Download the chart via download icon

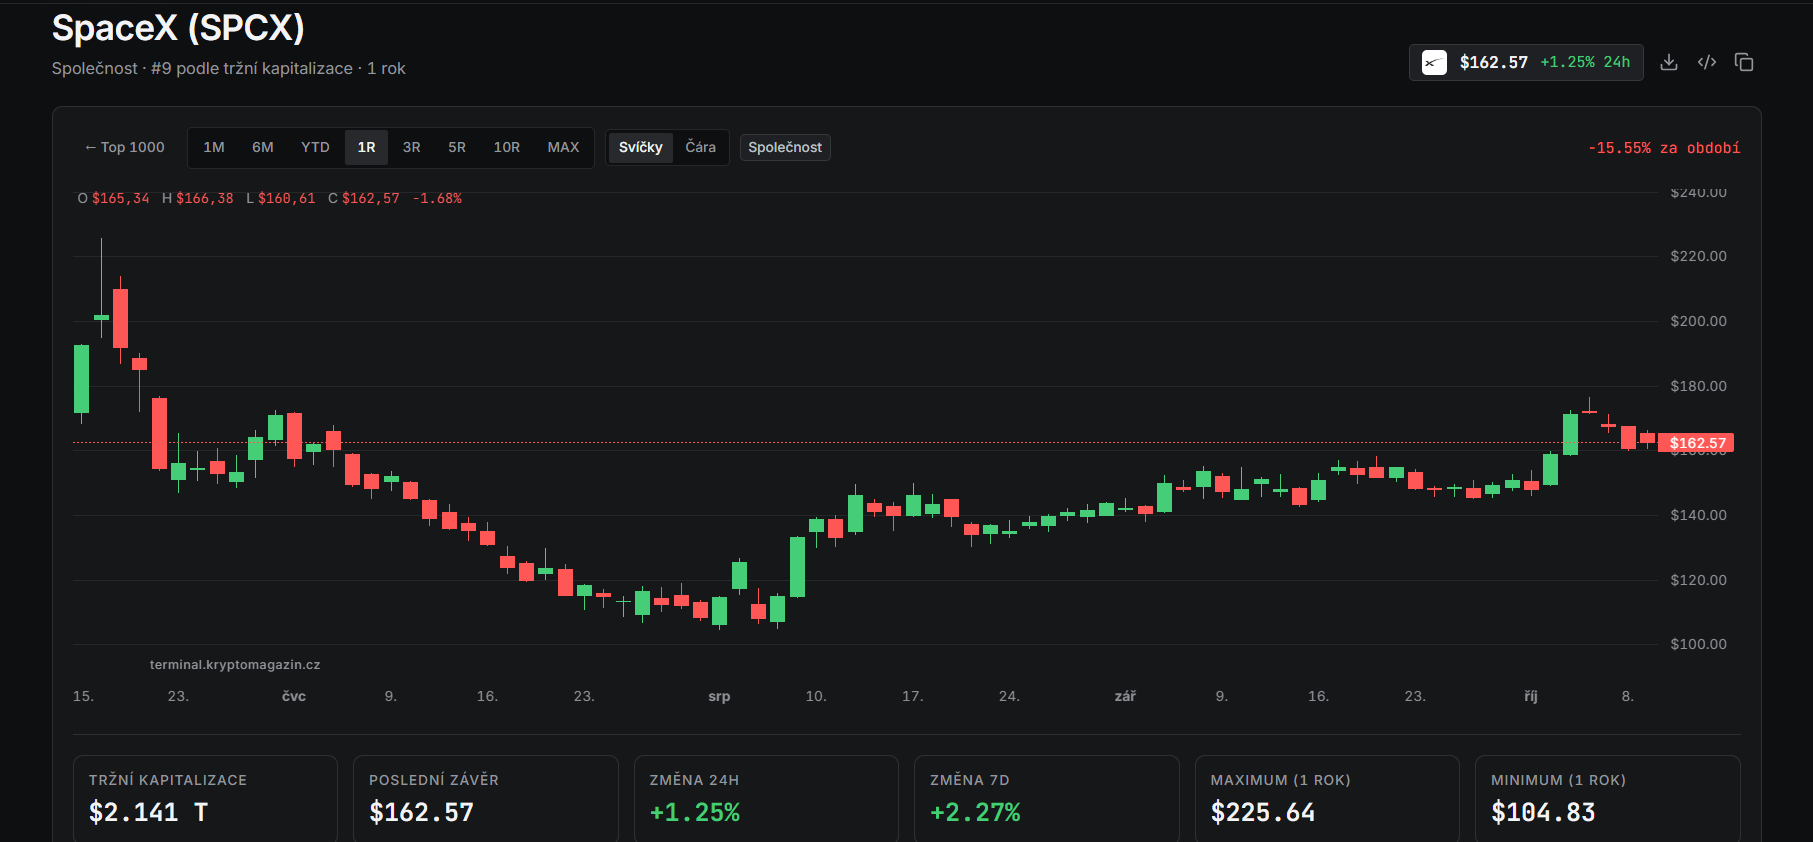point(1669,62)
